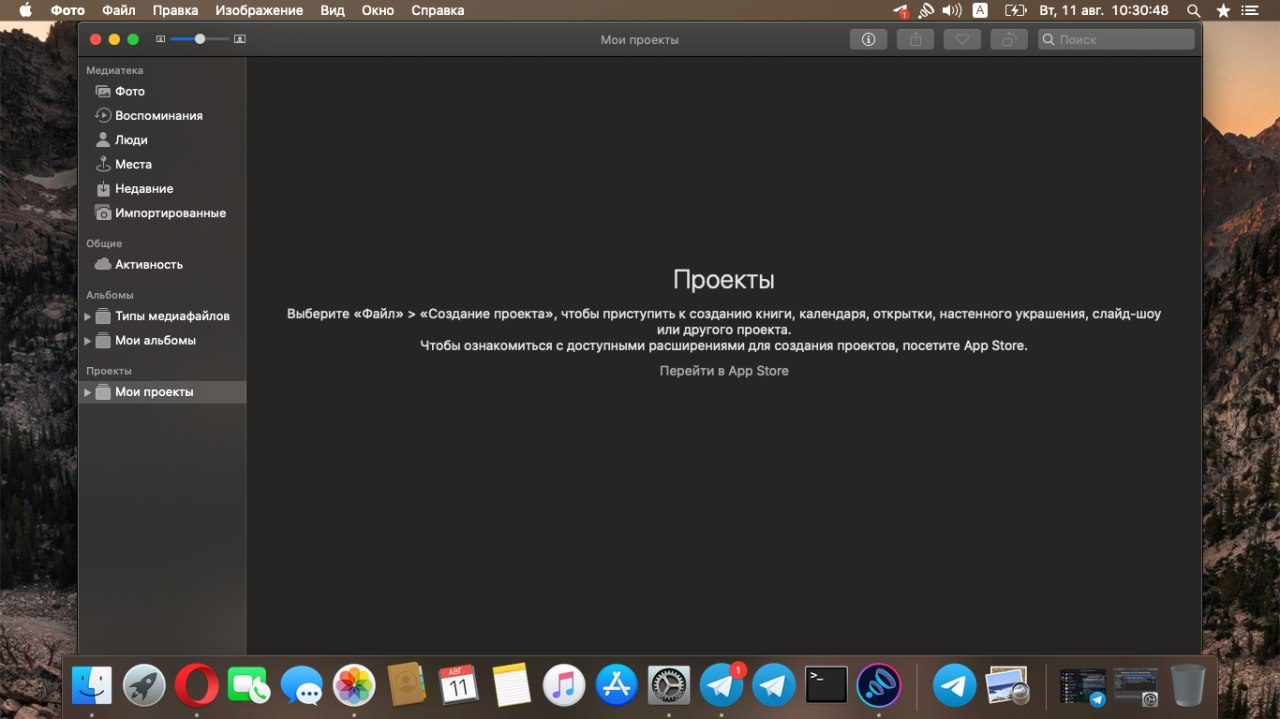Open the Вид menu
The height and width of the screenshot is (719, 1280).
tap(333, 10)
